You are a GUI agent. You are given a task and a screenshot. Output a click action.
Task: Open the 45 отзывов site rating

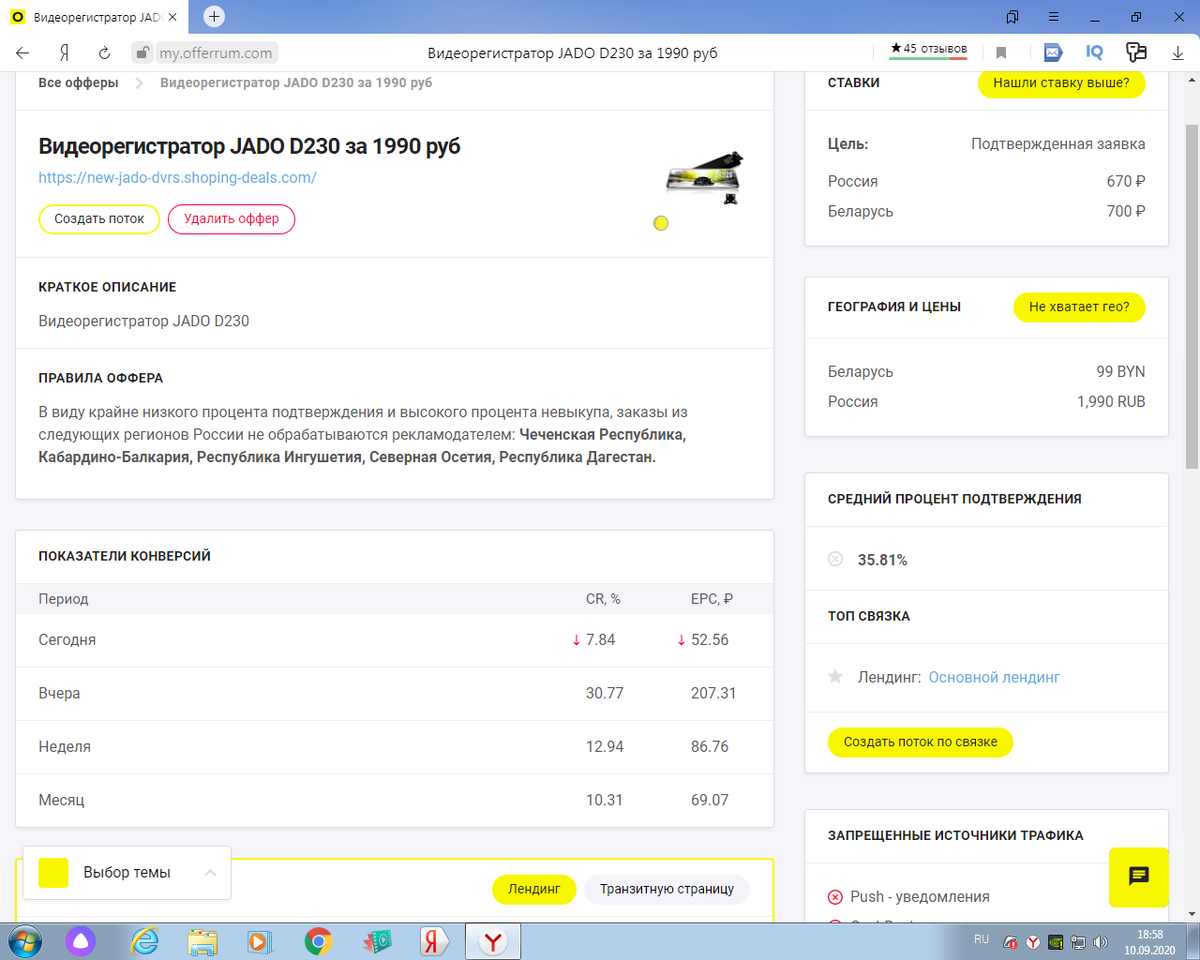[x=928, y=49]
